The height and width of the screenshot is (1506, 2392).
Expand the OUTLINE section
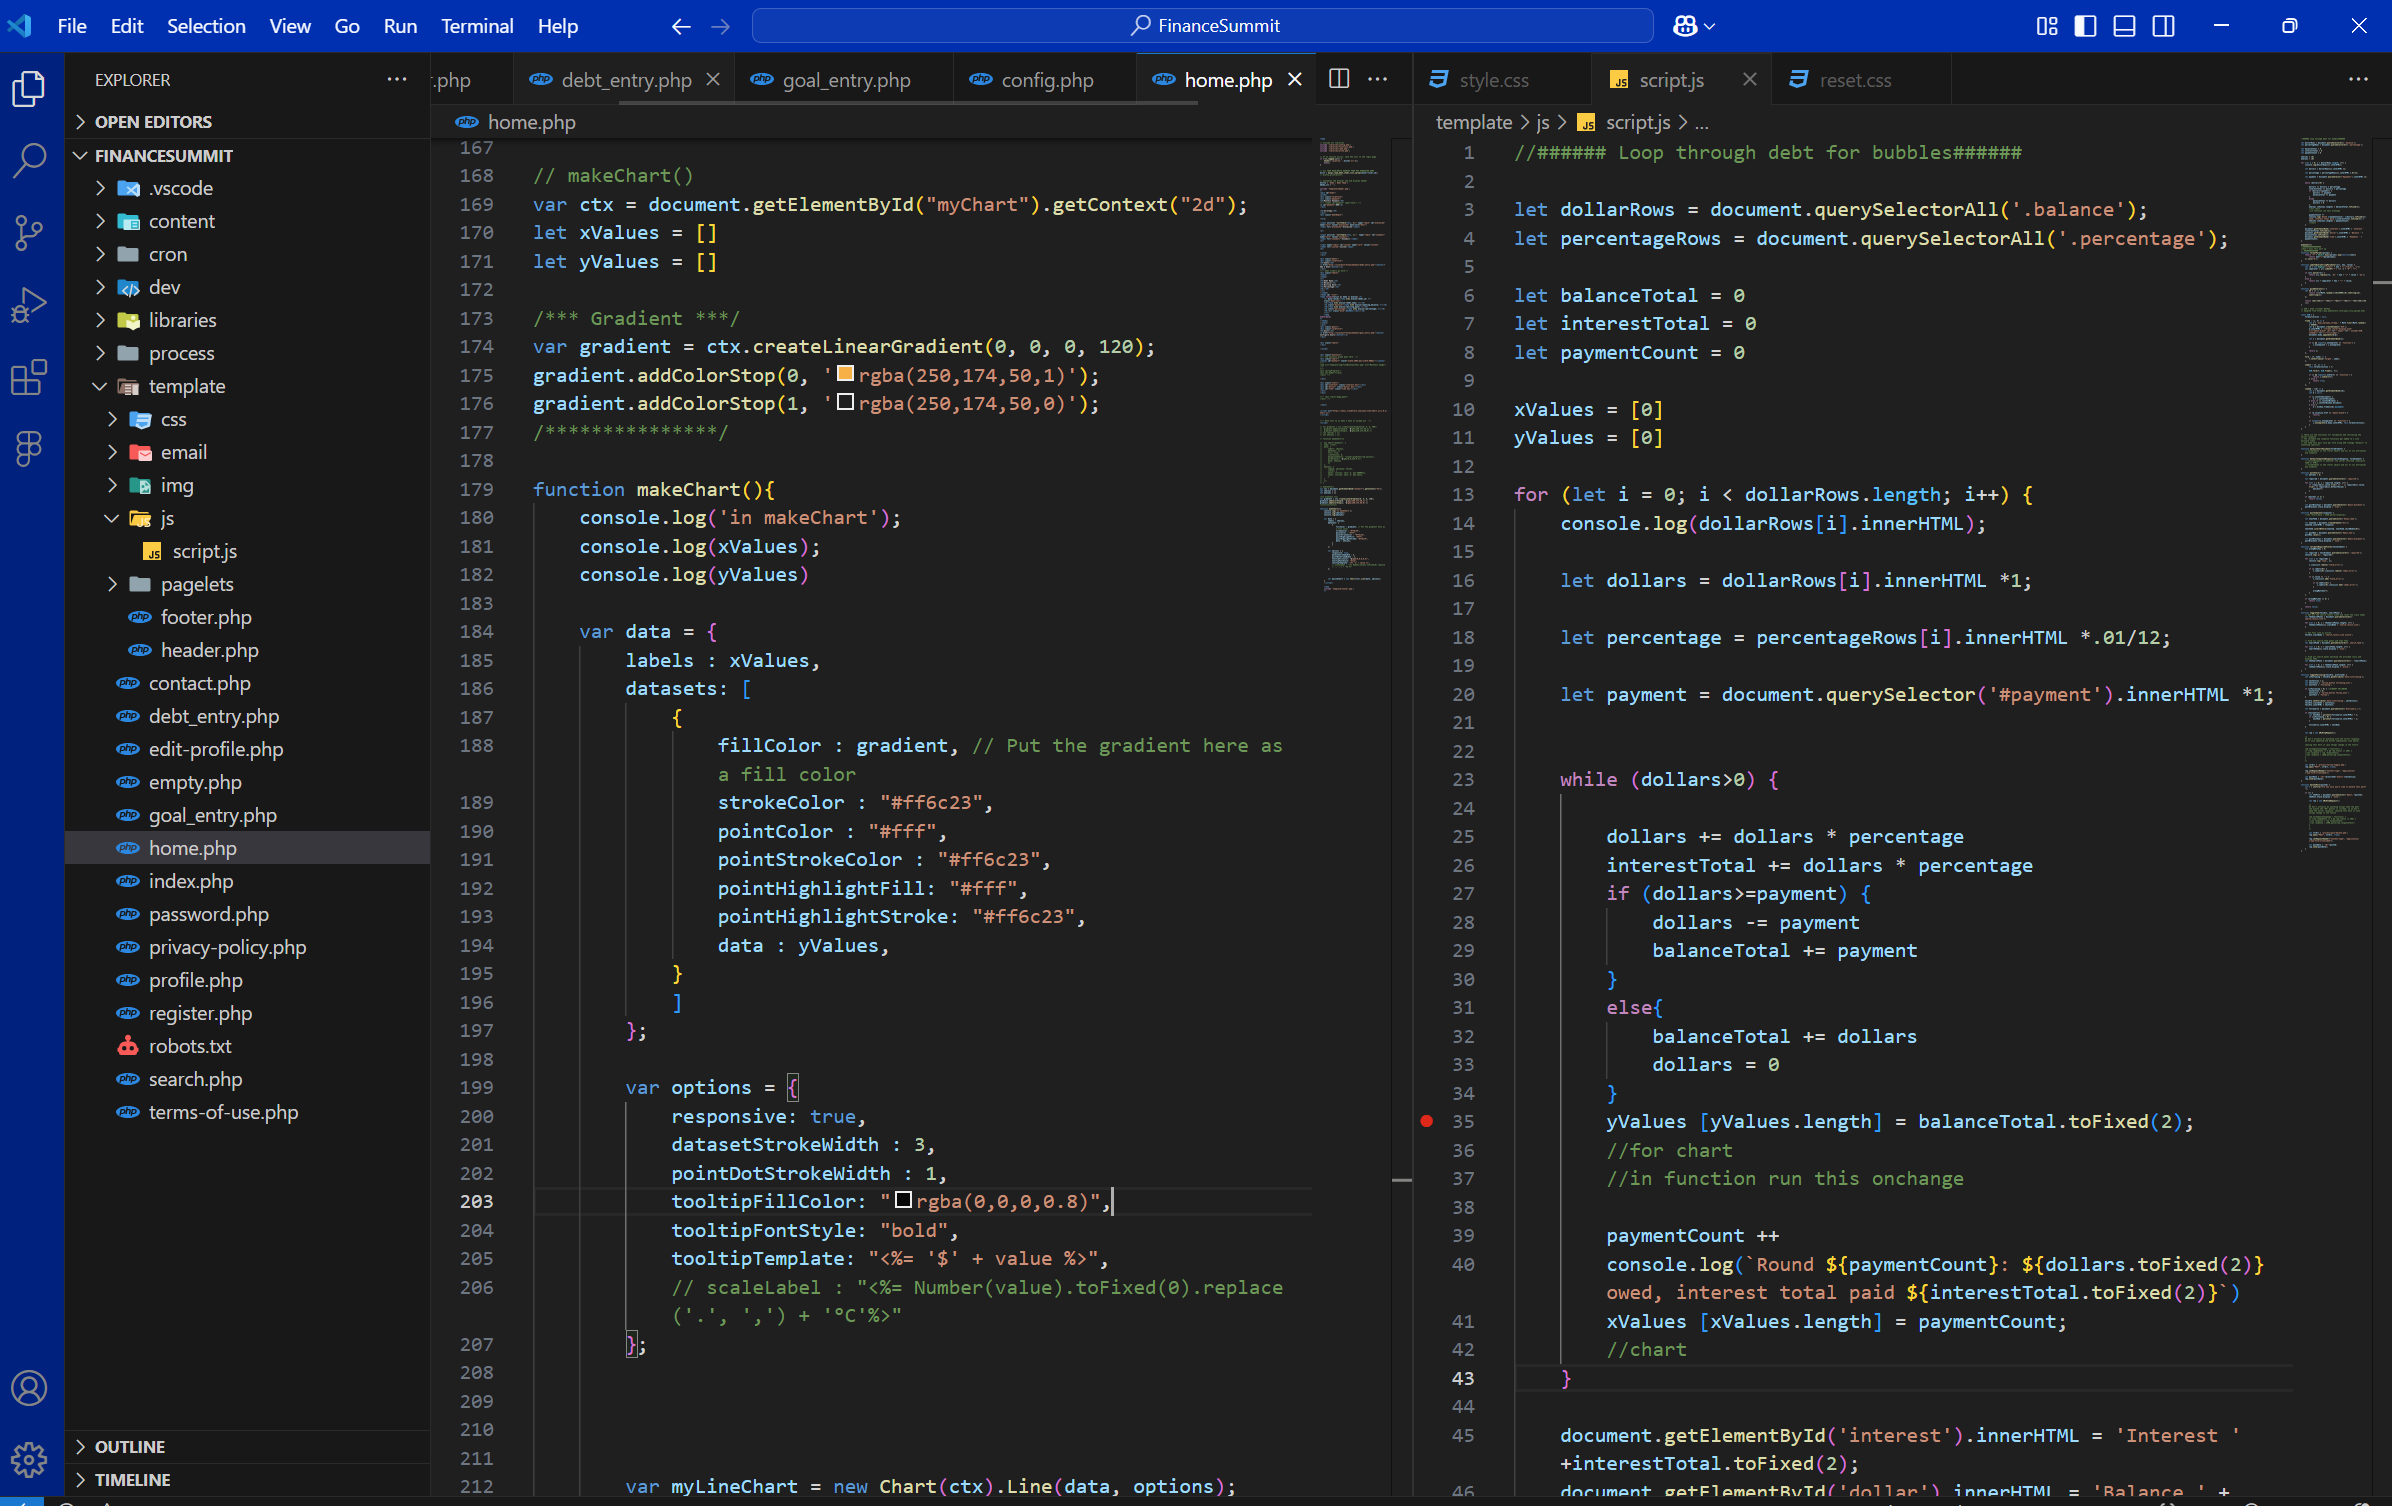point(130,1446)
